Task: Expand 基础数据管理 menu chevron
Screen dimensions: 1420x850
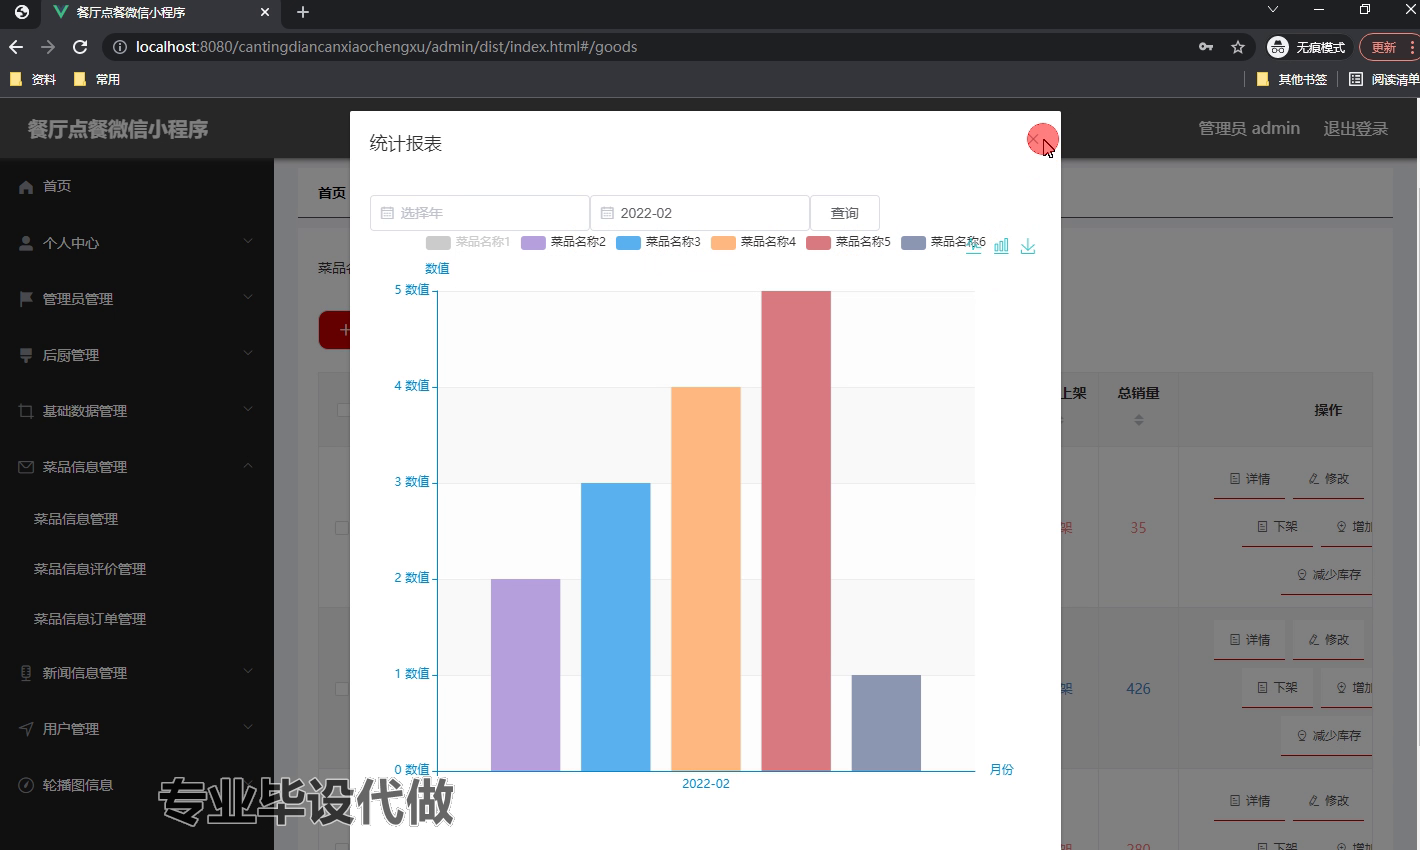Action: [248, 410]
